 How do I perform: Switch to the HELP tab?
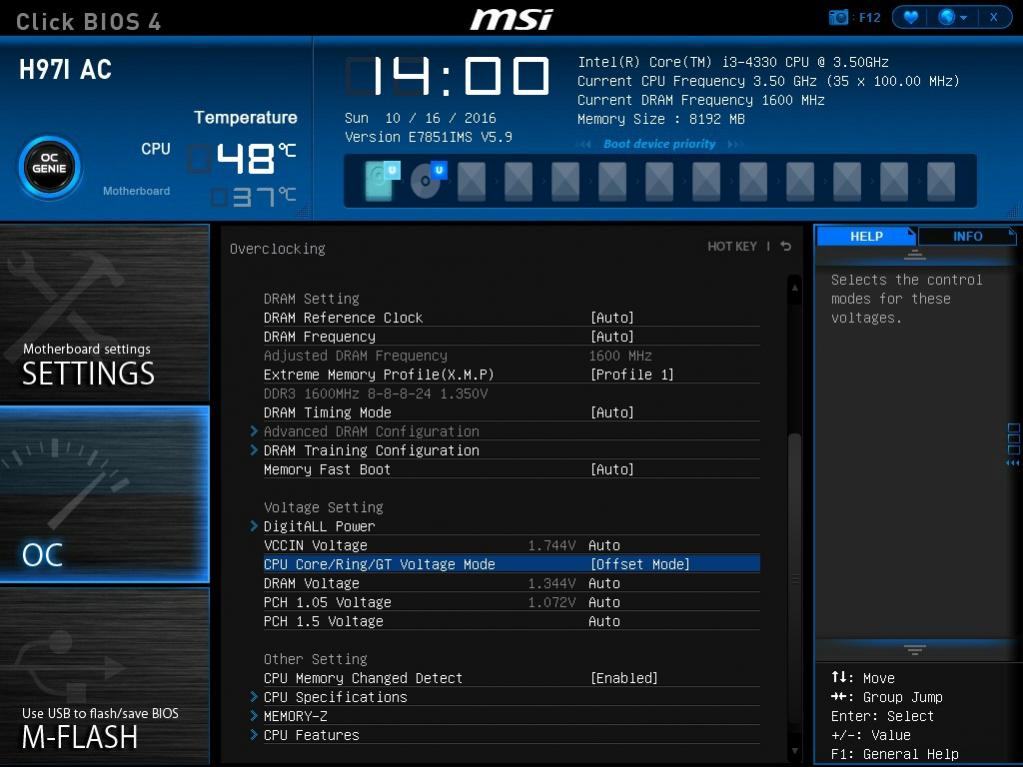point(866,236)
